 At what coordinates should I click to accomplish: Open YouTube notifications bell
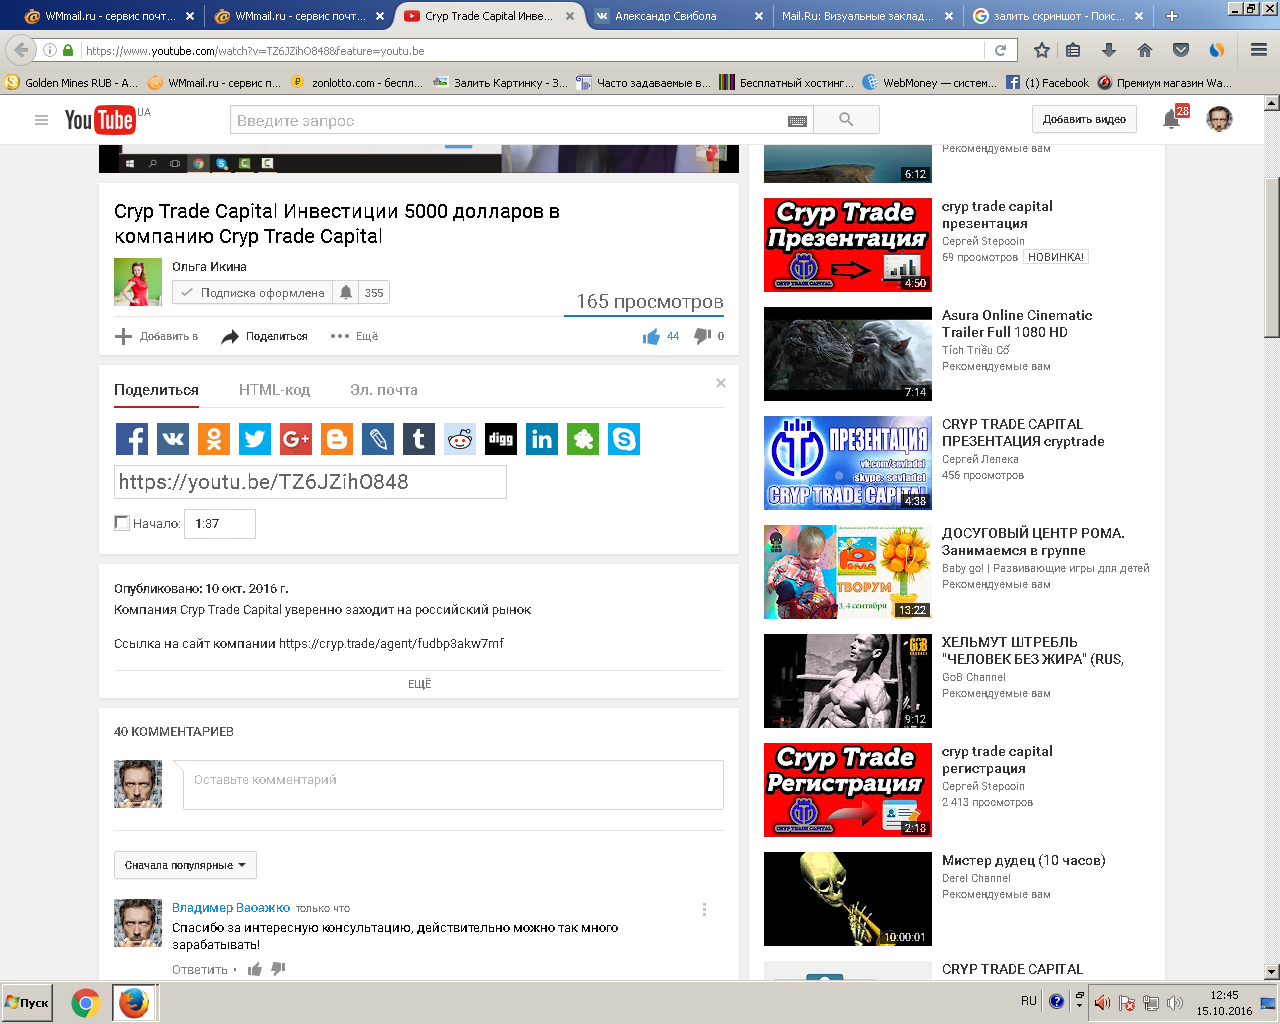point(1171,120)
